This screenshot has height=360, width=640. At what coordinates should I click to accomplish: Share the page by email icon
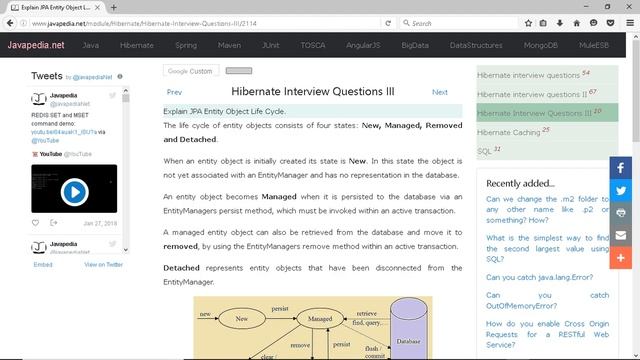pyautogui.click(x=620, y=235)
